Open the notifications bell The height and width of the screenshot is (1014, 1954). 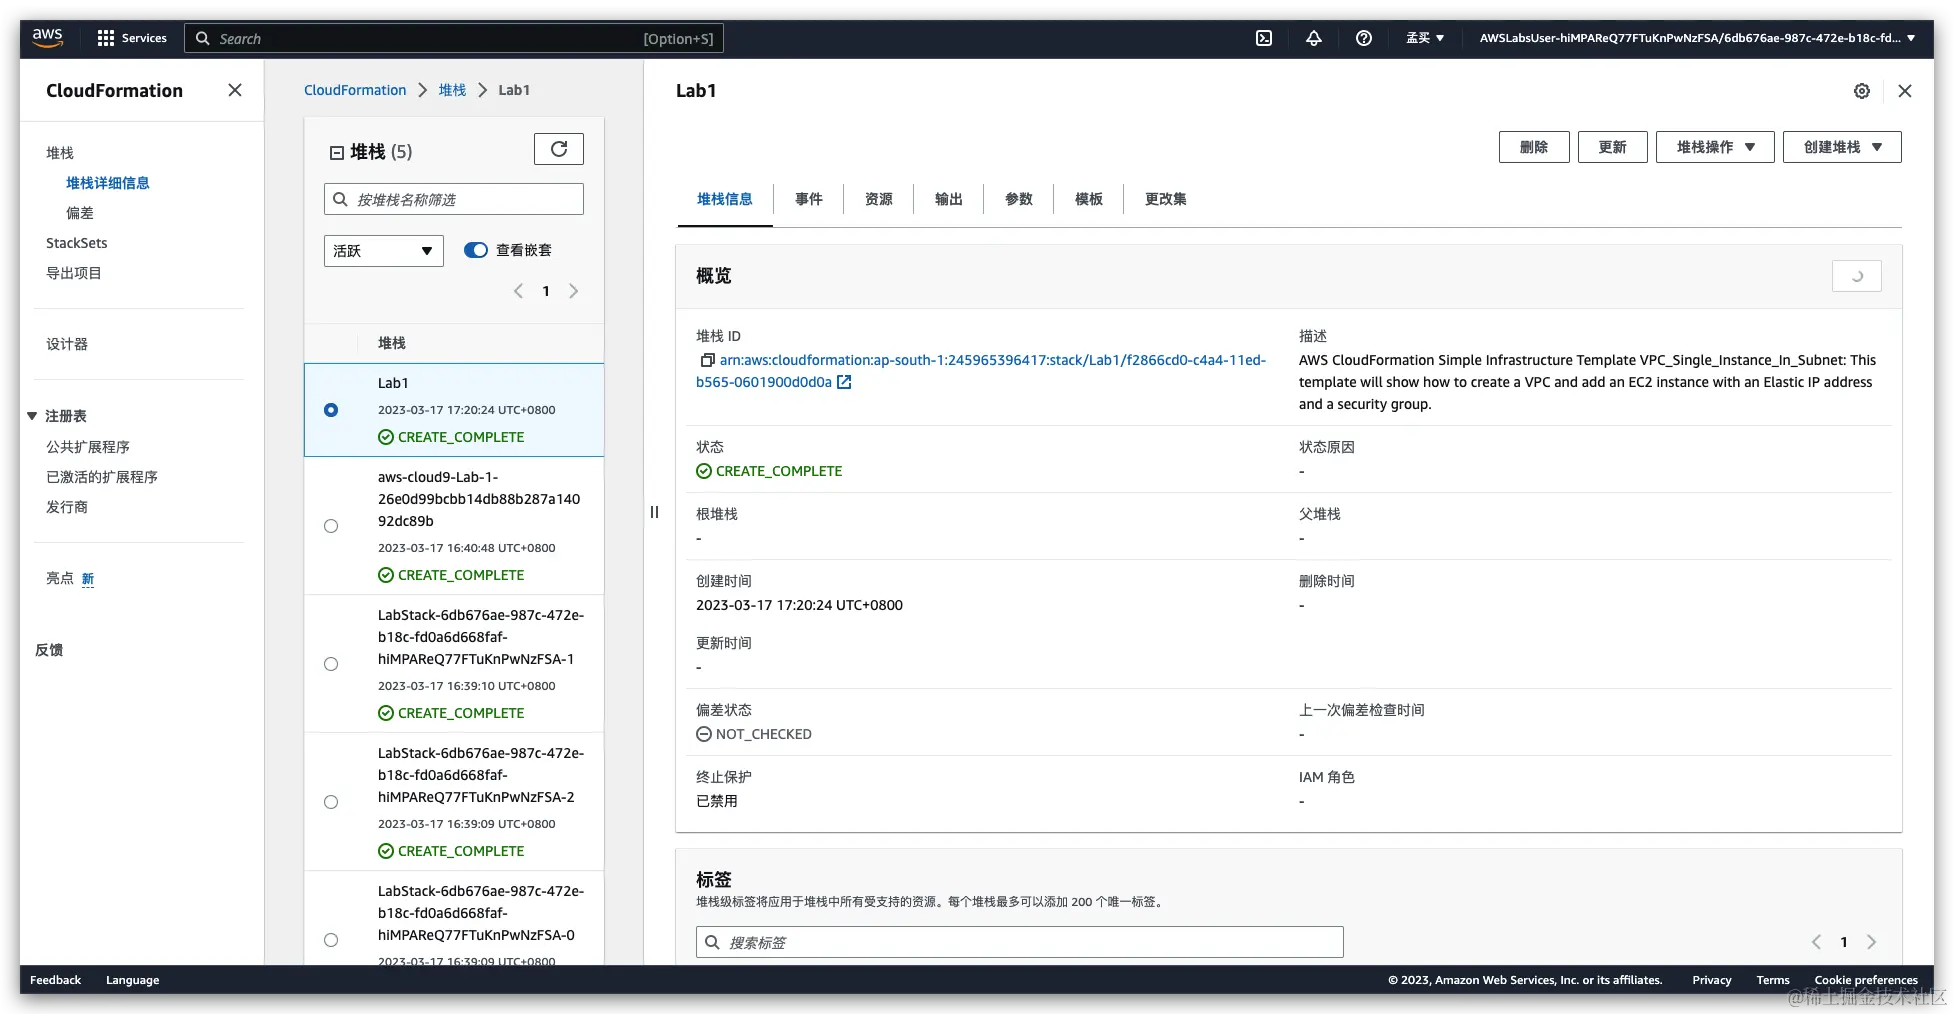coord(1314,38)
